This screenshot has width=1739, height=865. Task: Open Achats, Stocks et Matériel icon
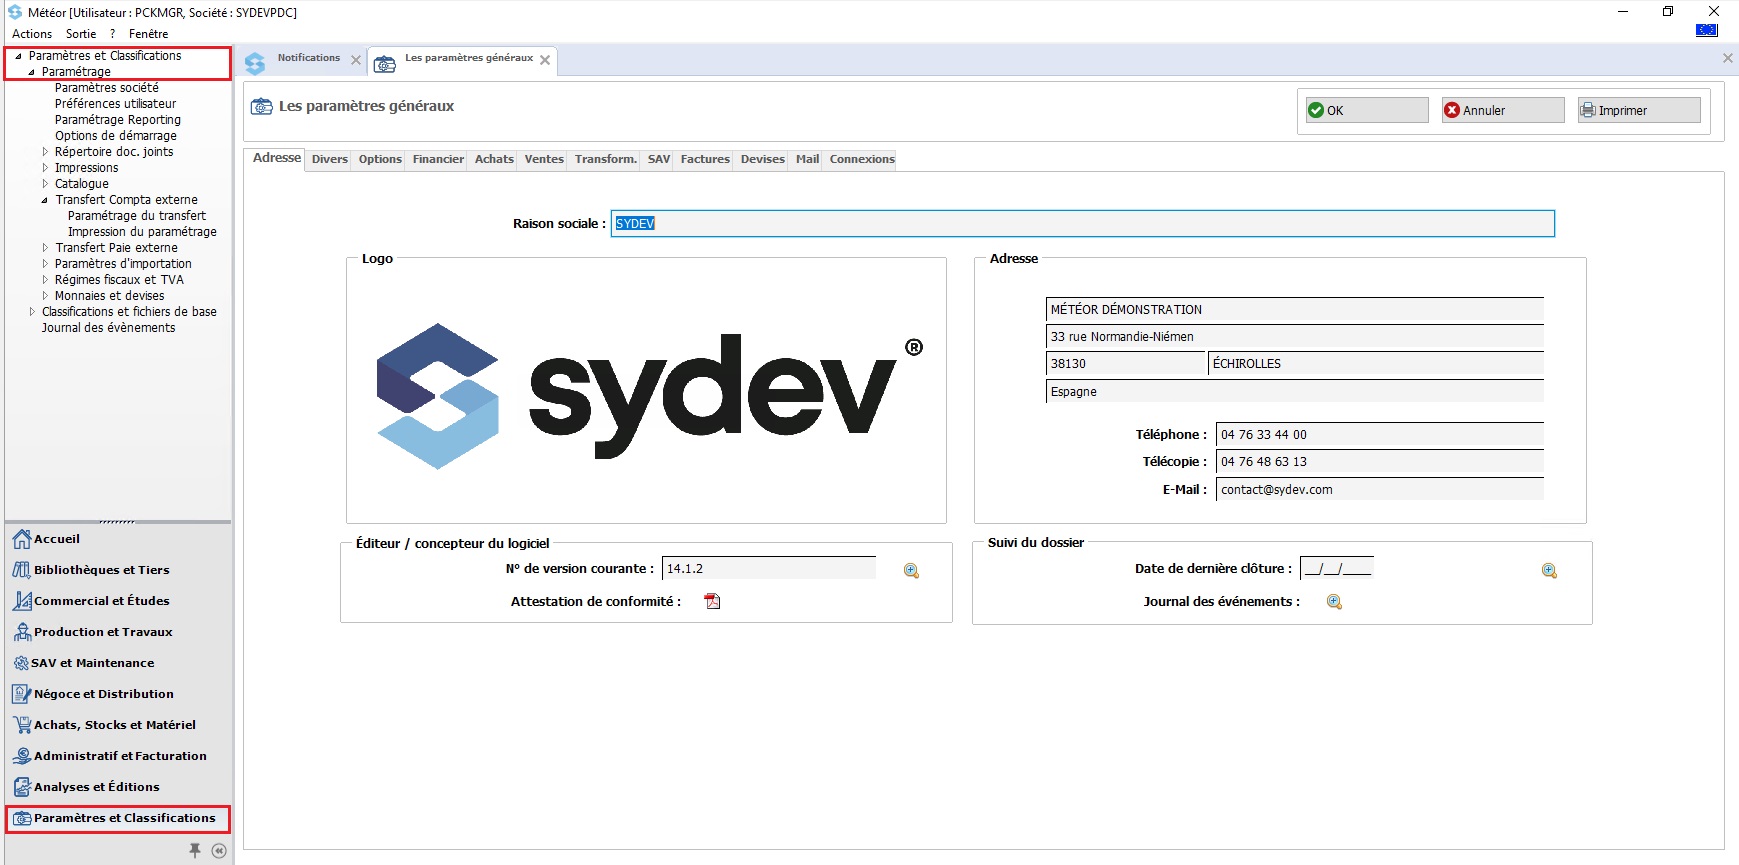(x=22, y=725)
